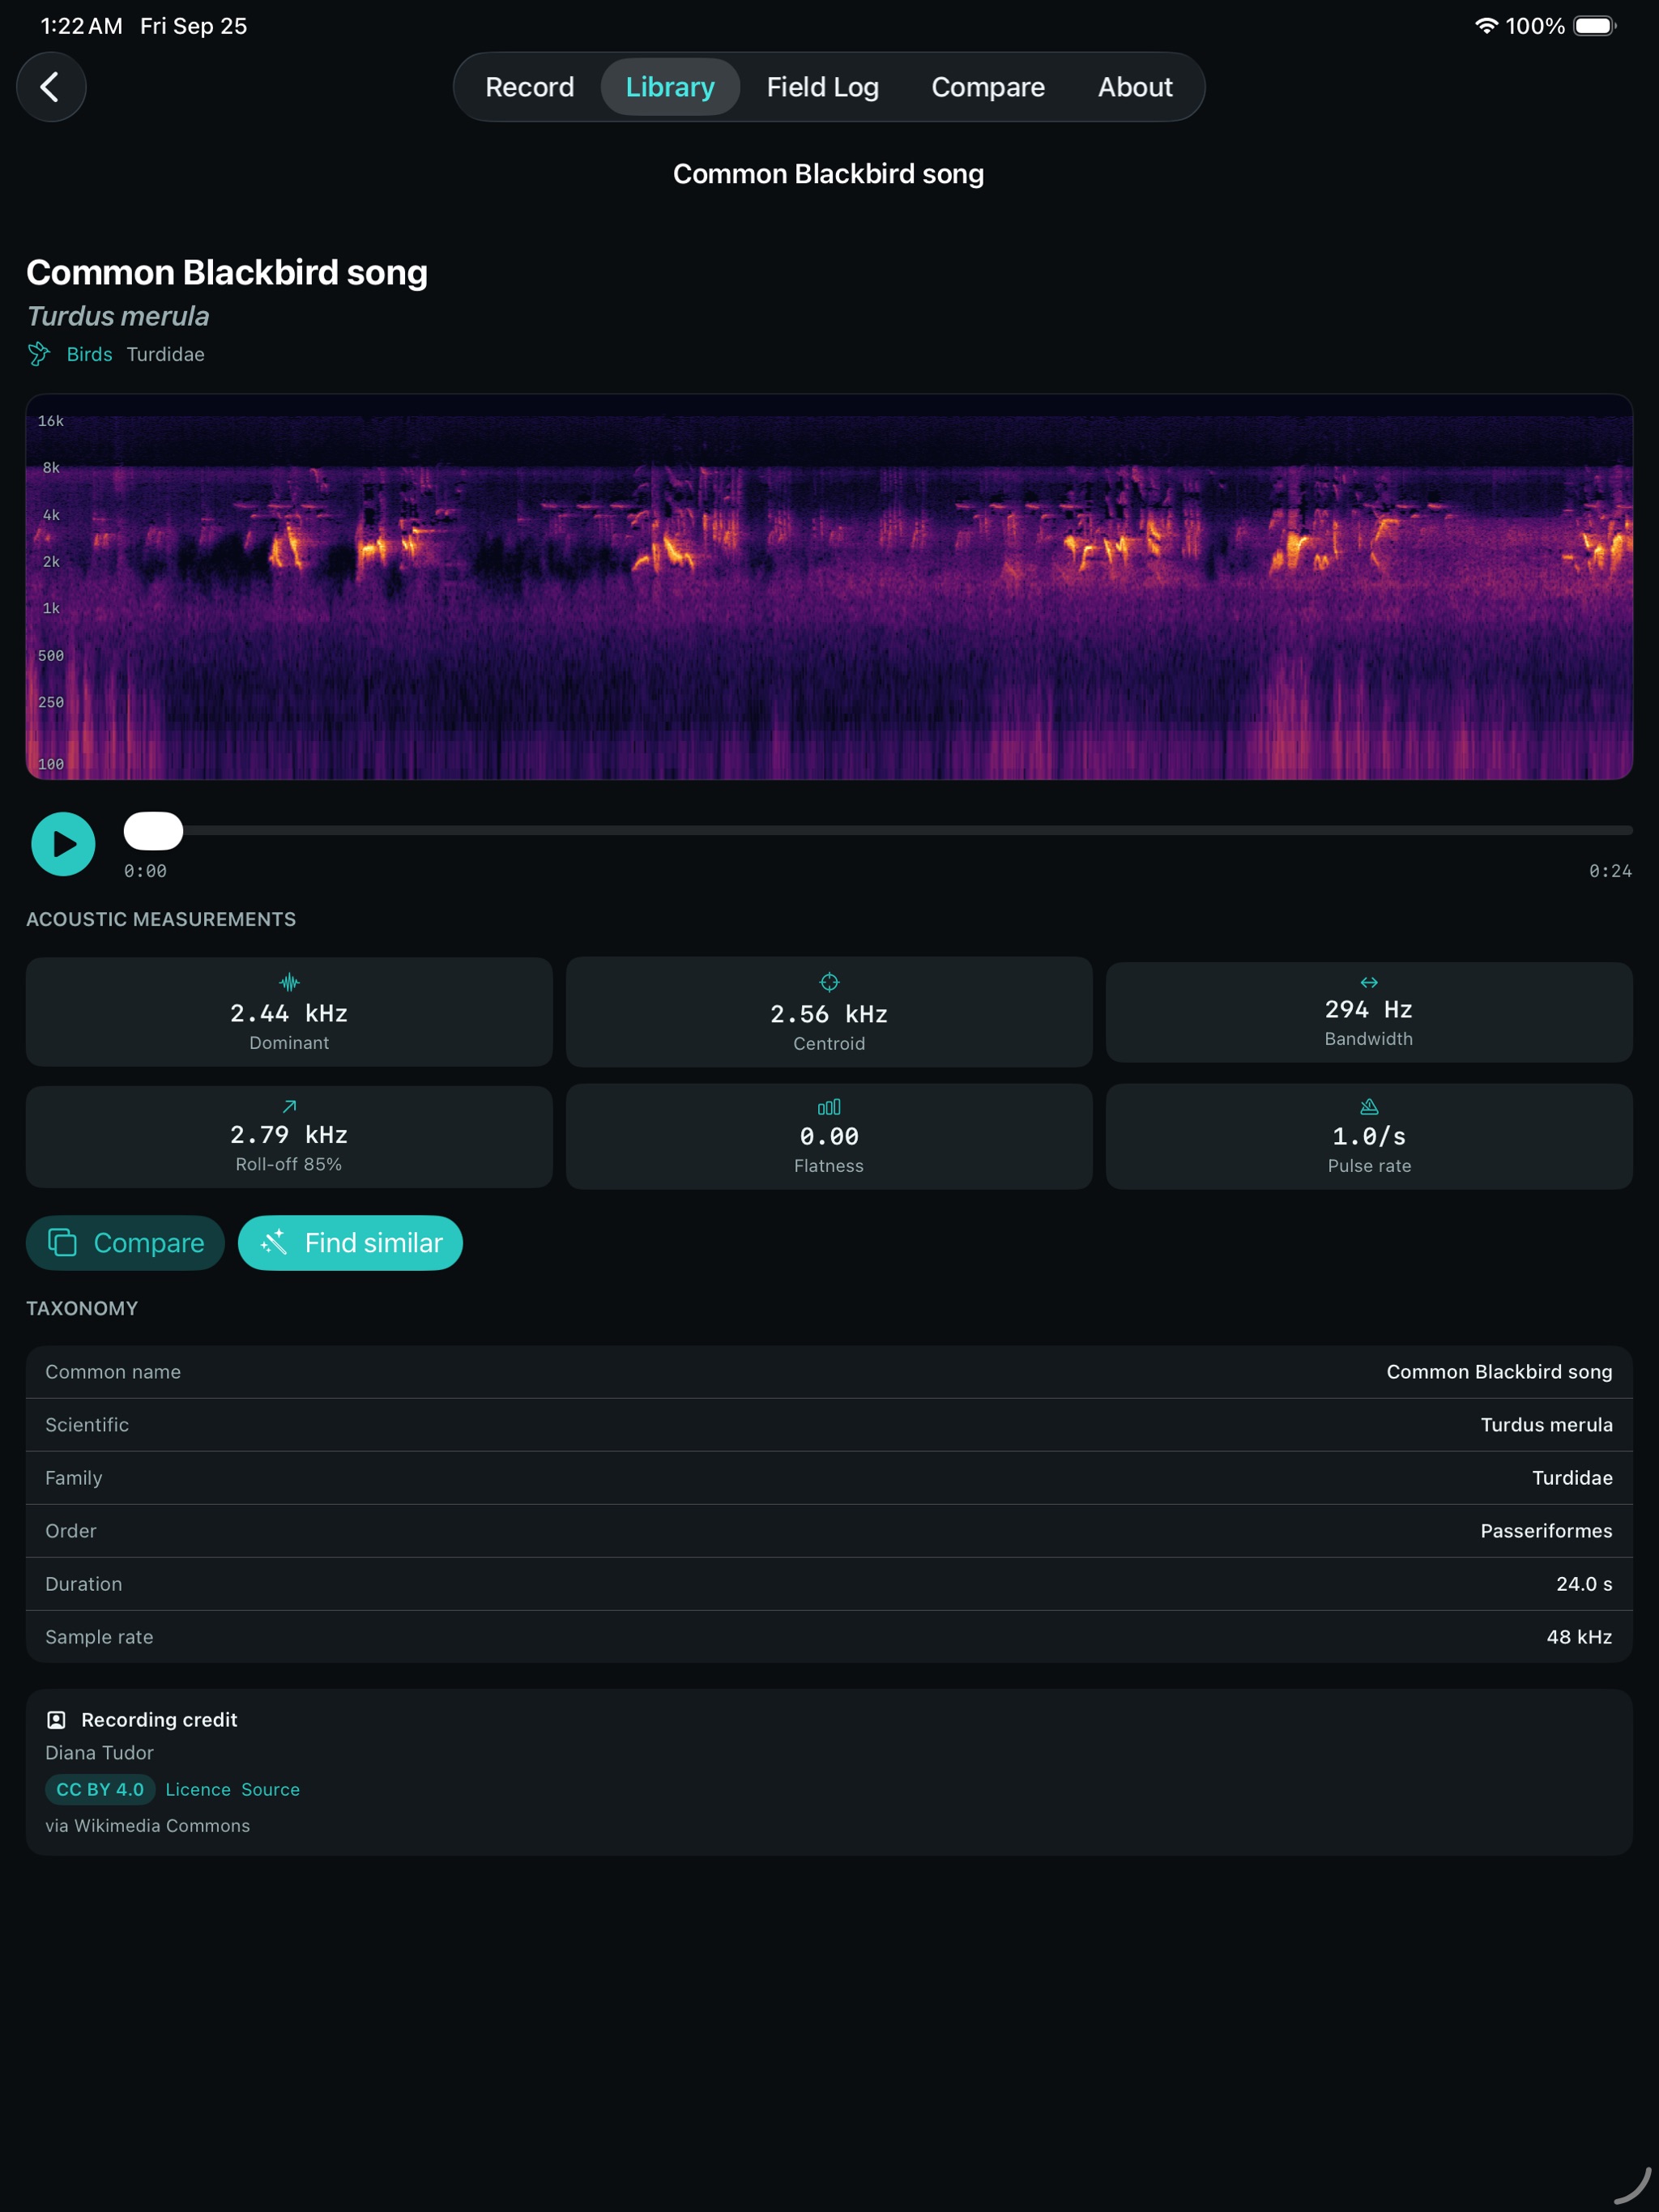
Task: Click the Turdus merula italic subtitle
Action: tap(118, 316)
